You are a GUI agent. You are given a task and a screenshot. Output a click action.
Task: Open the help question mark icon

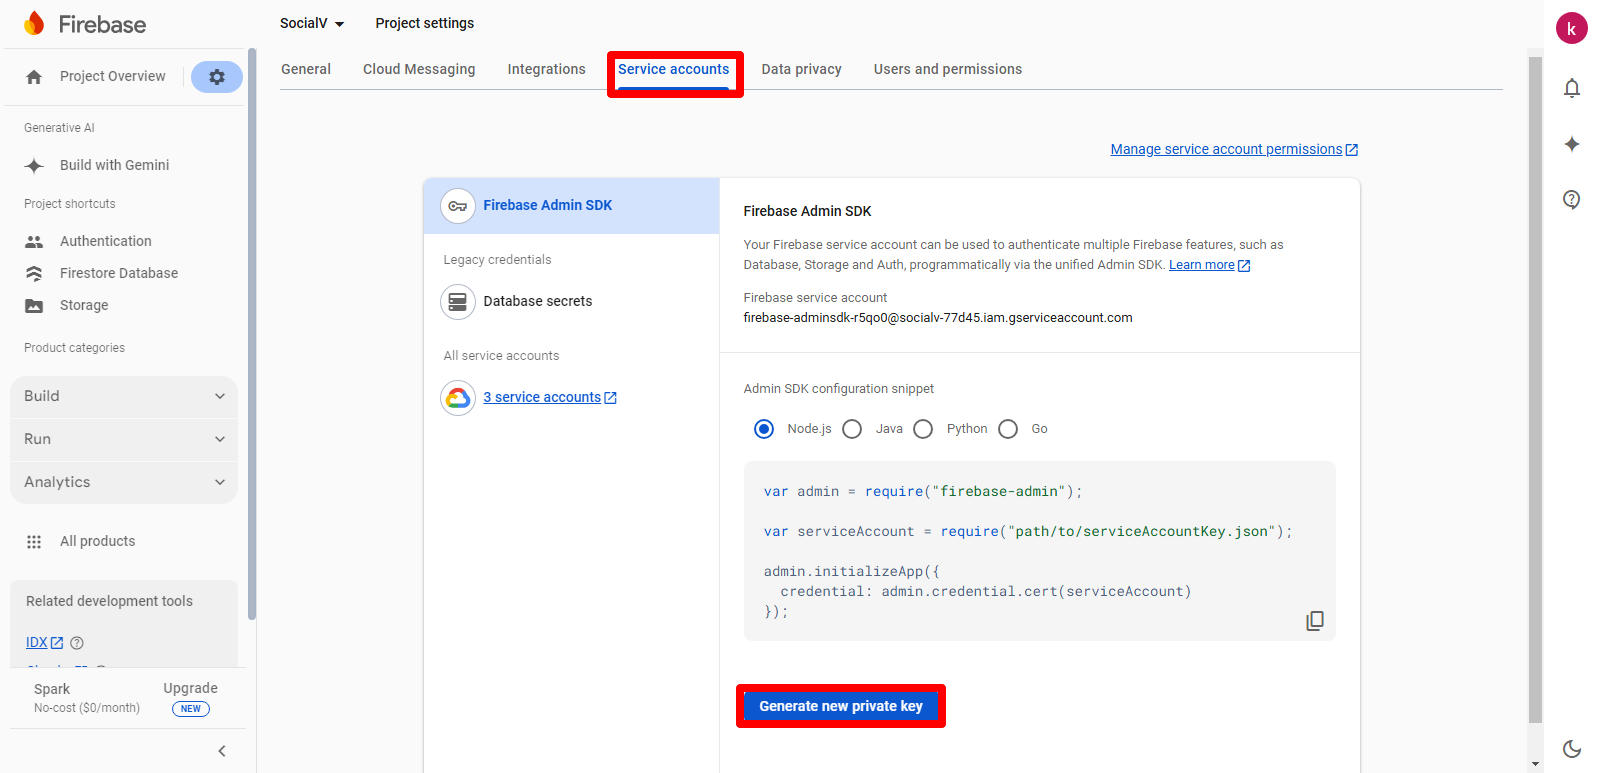pyautogui.click(x=1571, y=199)
